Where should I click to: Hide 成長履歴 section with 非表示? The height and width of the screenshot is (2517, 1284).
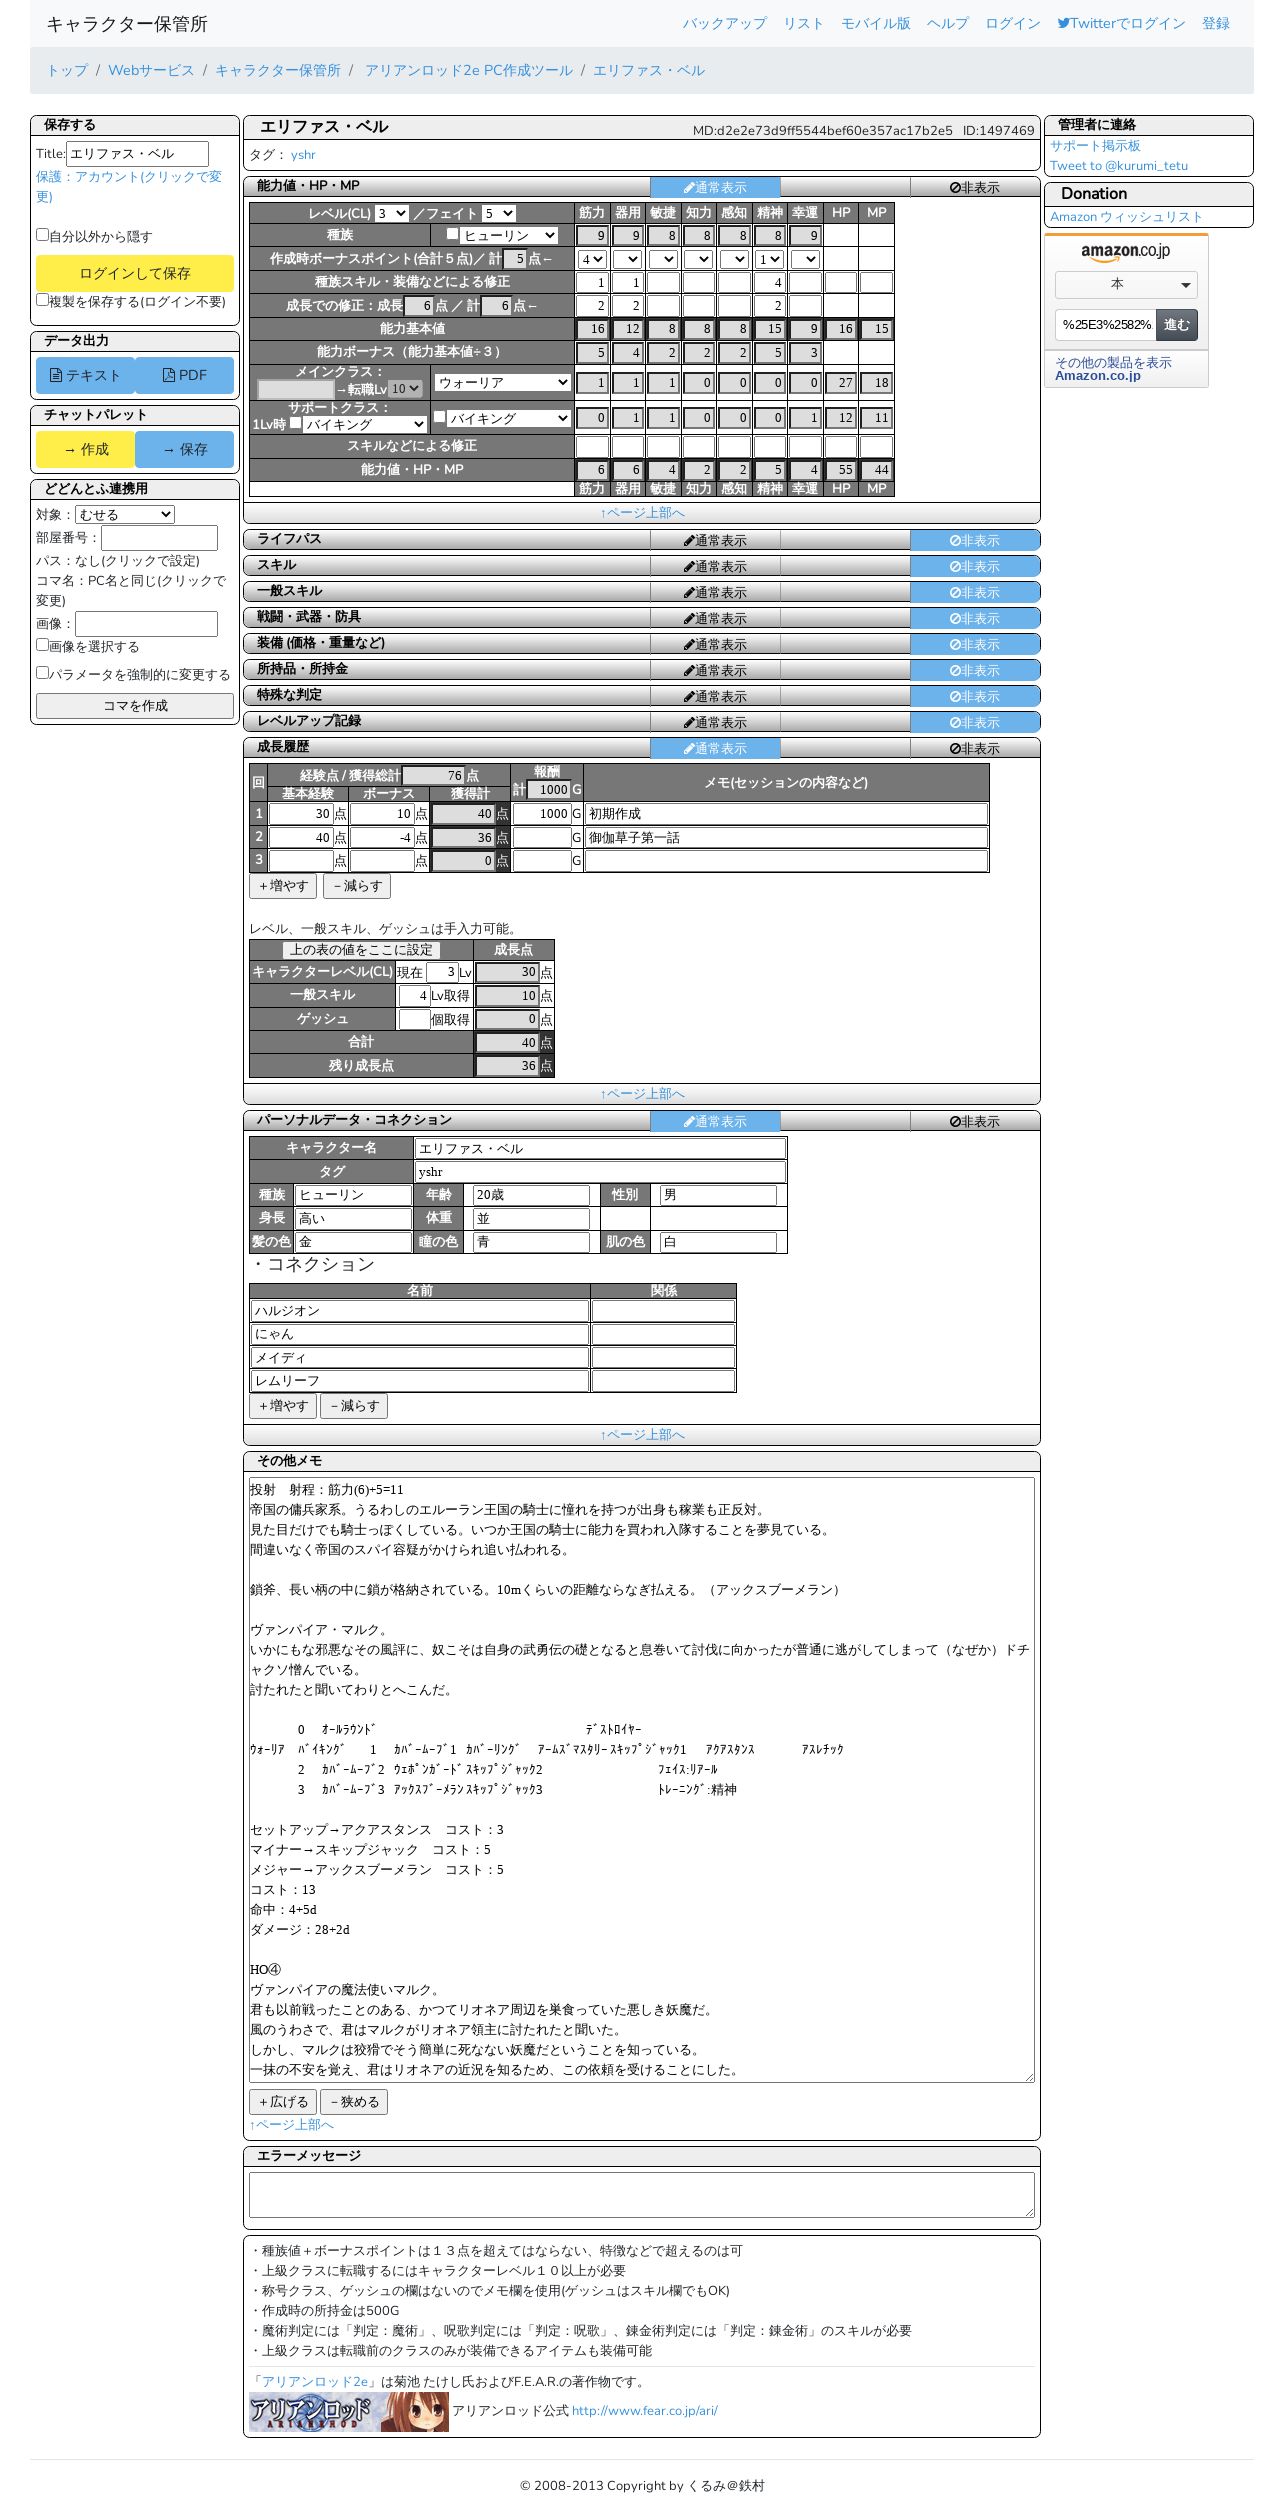point(975,748)
